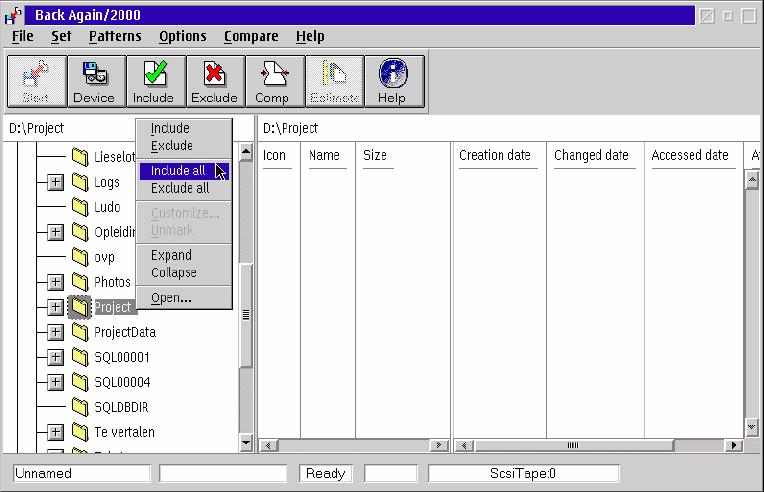Open the File menu
764x492 pixels.
coord(23,36)
